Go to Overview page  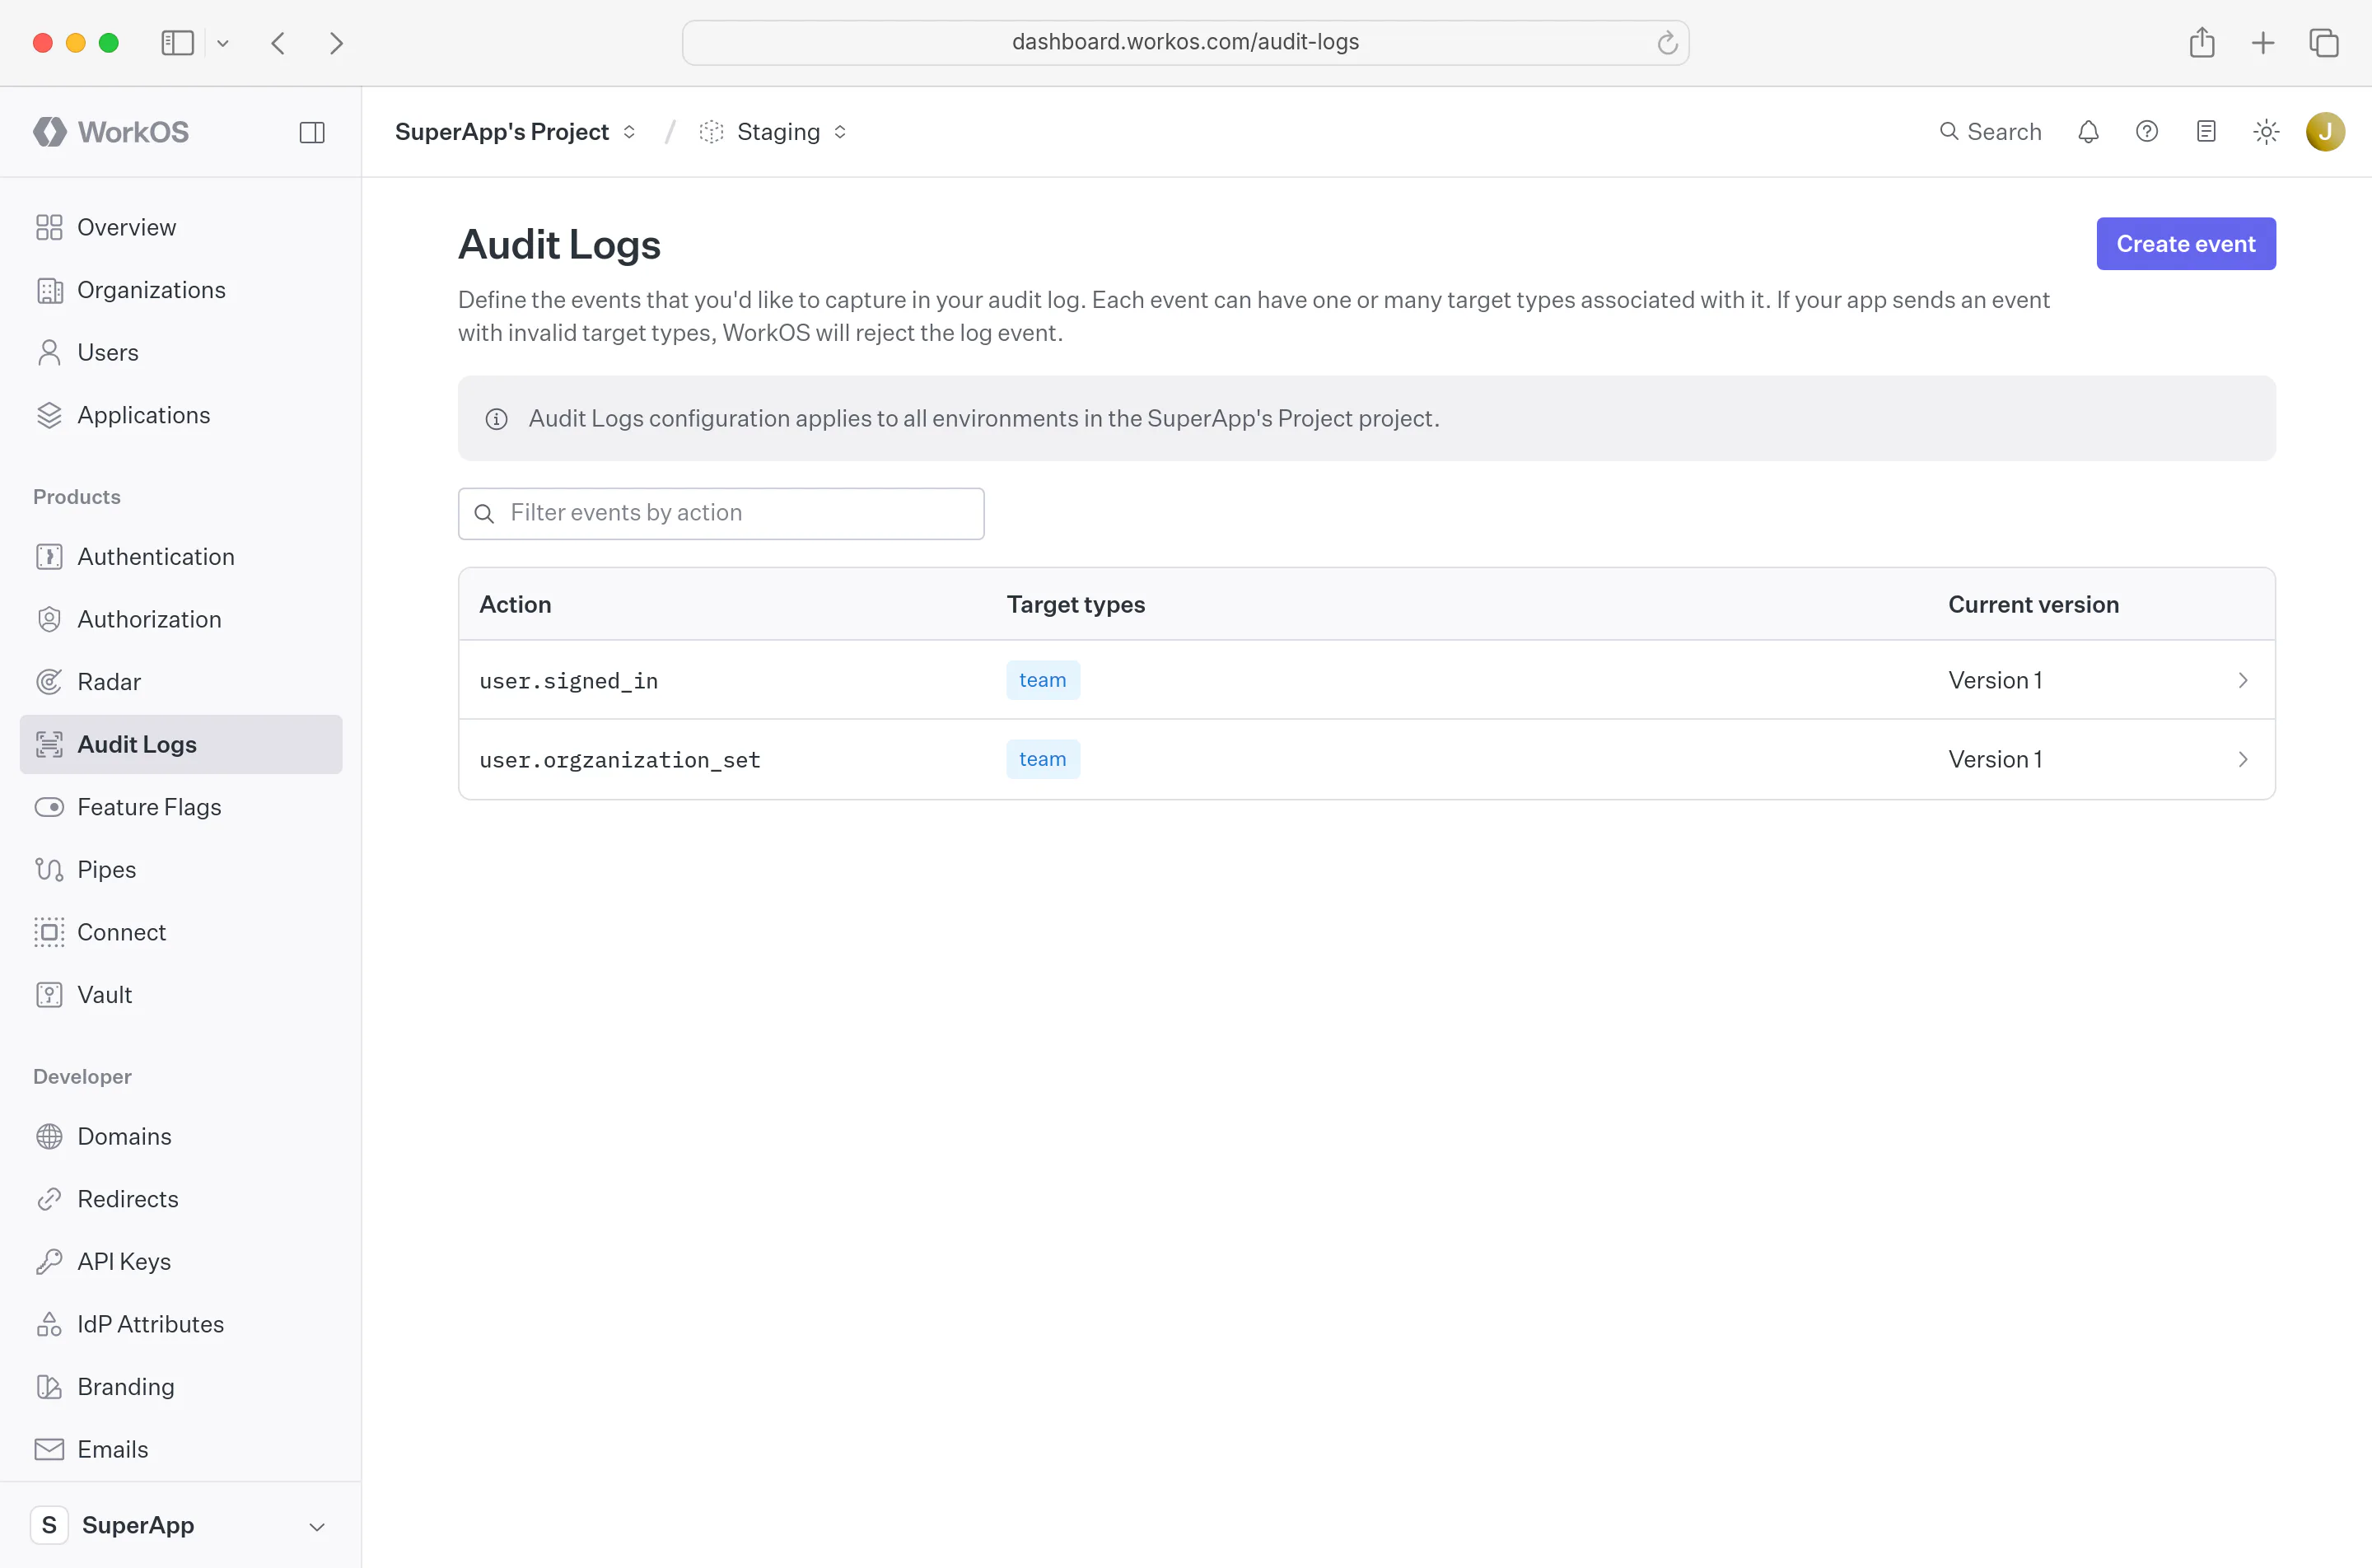181,228
